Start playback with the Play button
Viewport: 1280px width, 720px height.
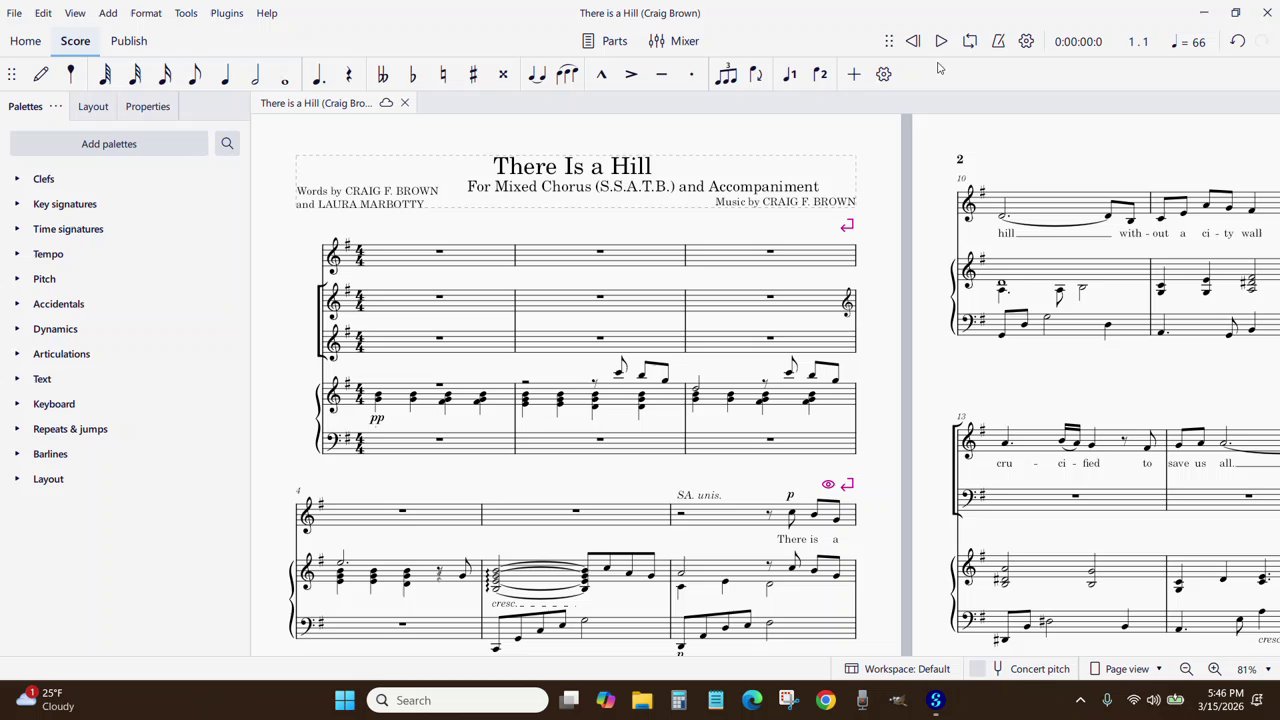941,41
